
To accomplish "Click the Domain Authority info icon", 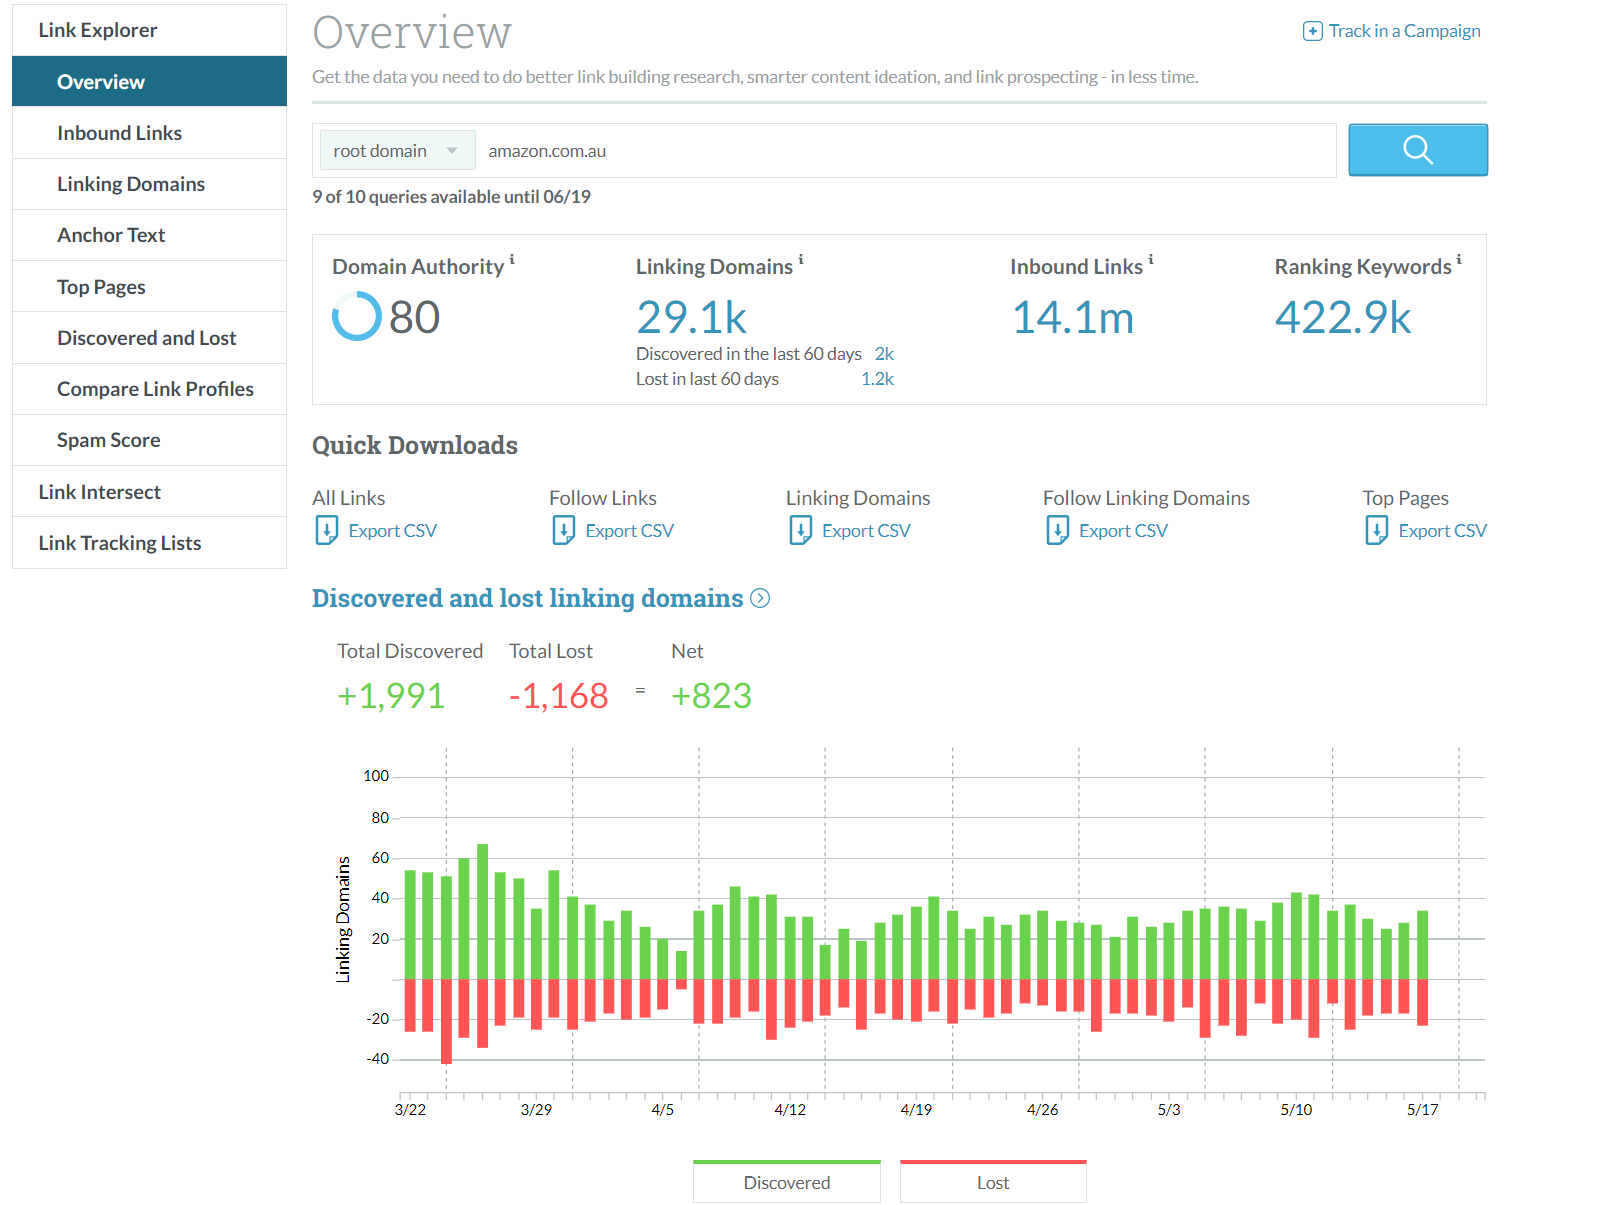I will pyautogui.click(x=512, y=259).
